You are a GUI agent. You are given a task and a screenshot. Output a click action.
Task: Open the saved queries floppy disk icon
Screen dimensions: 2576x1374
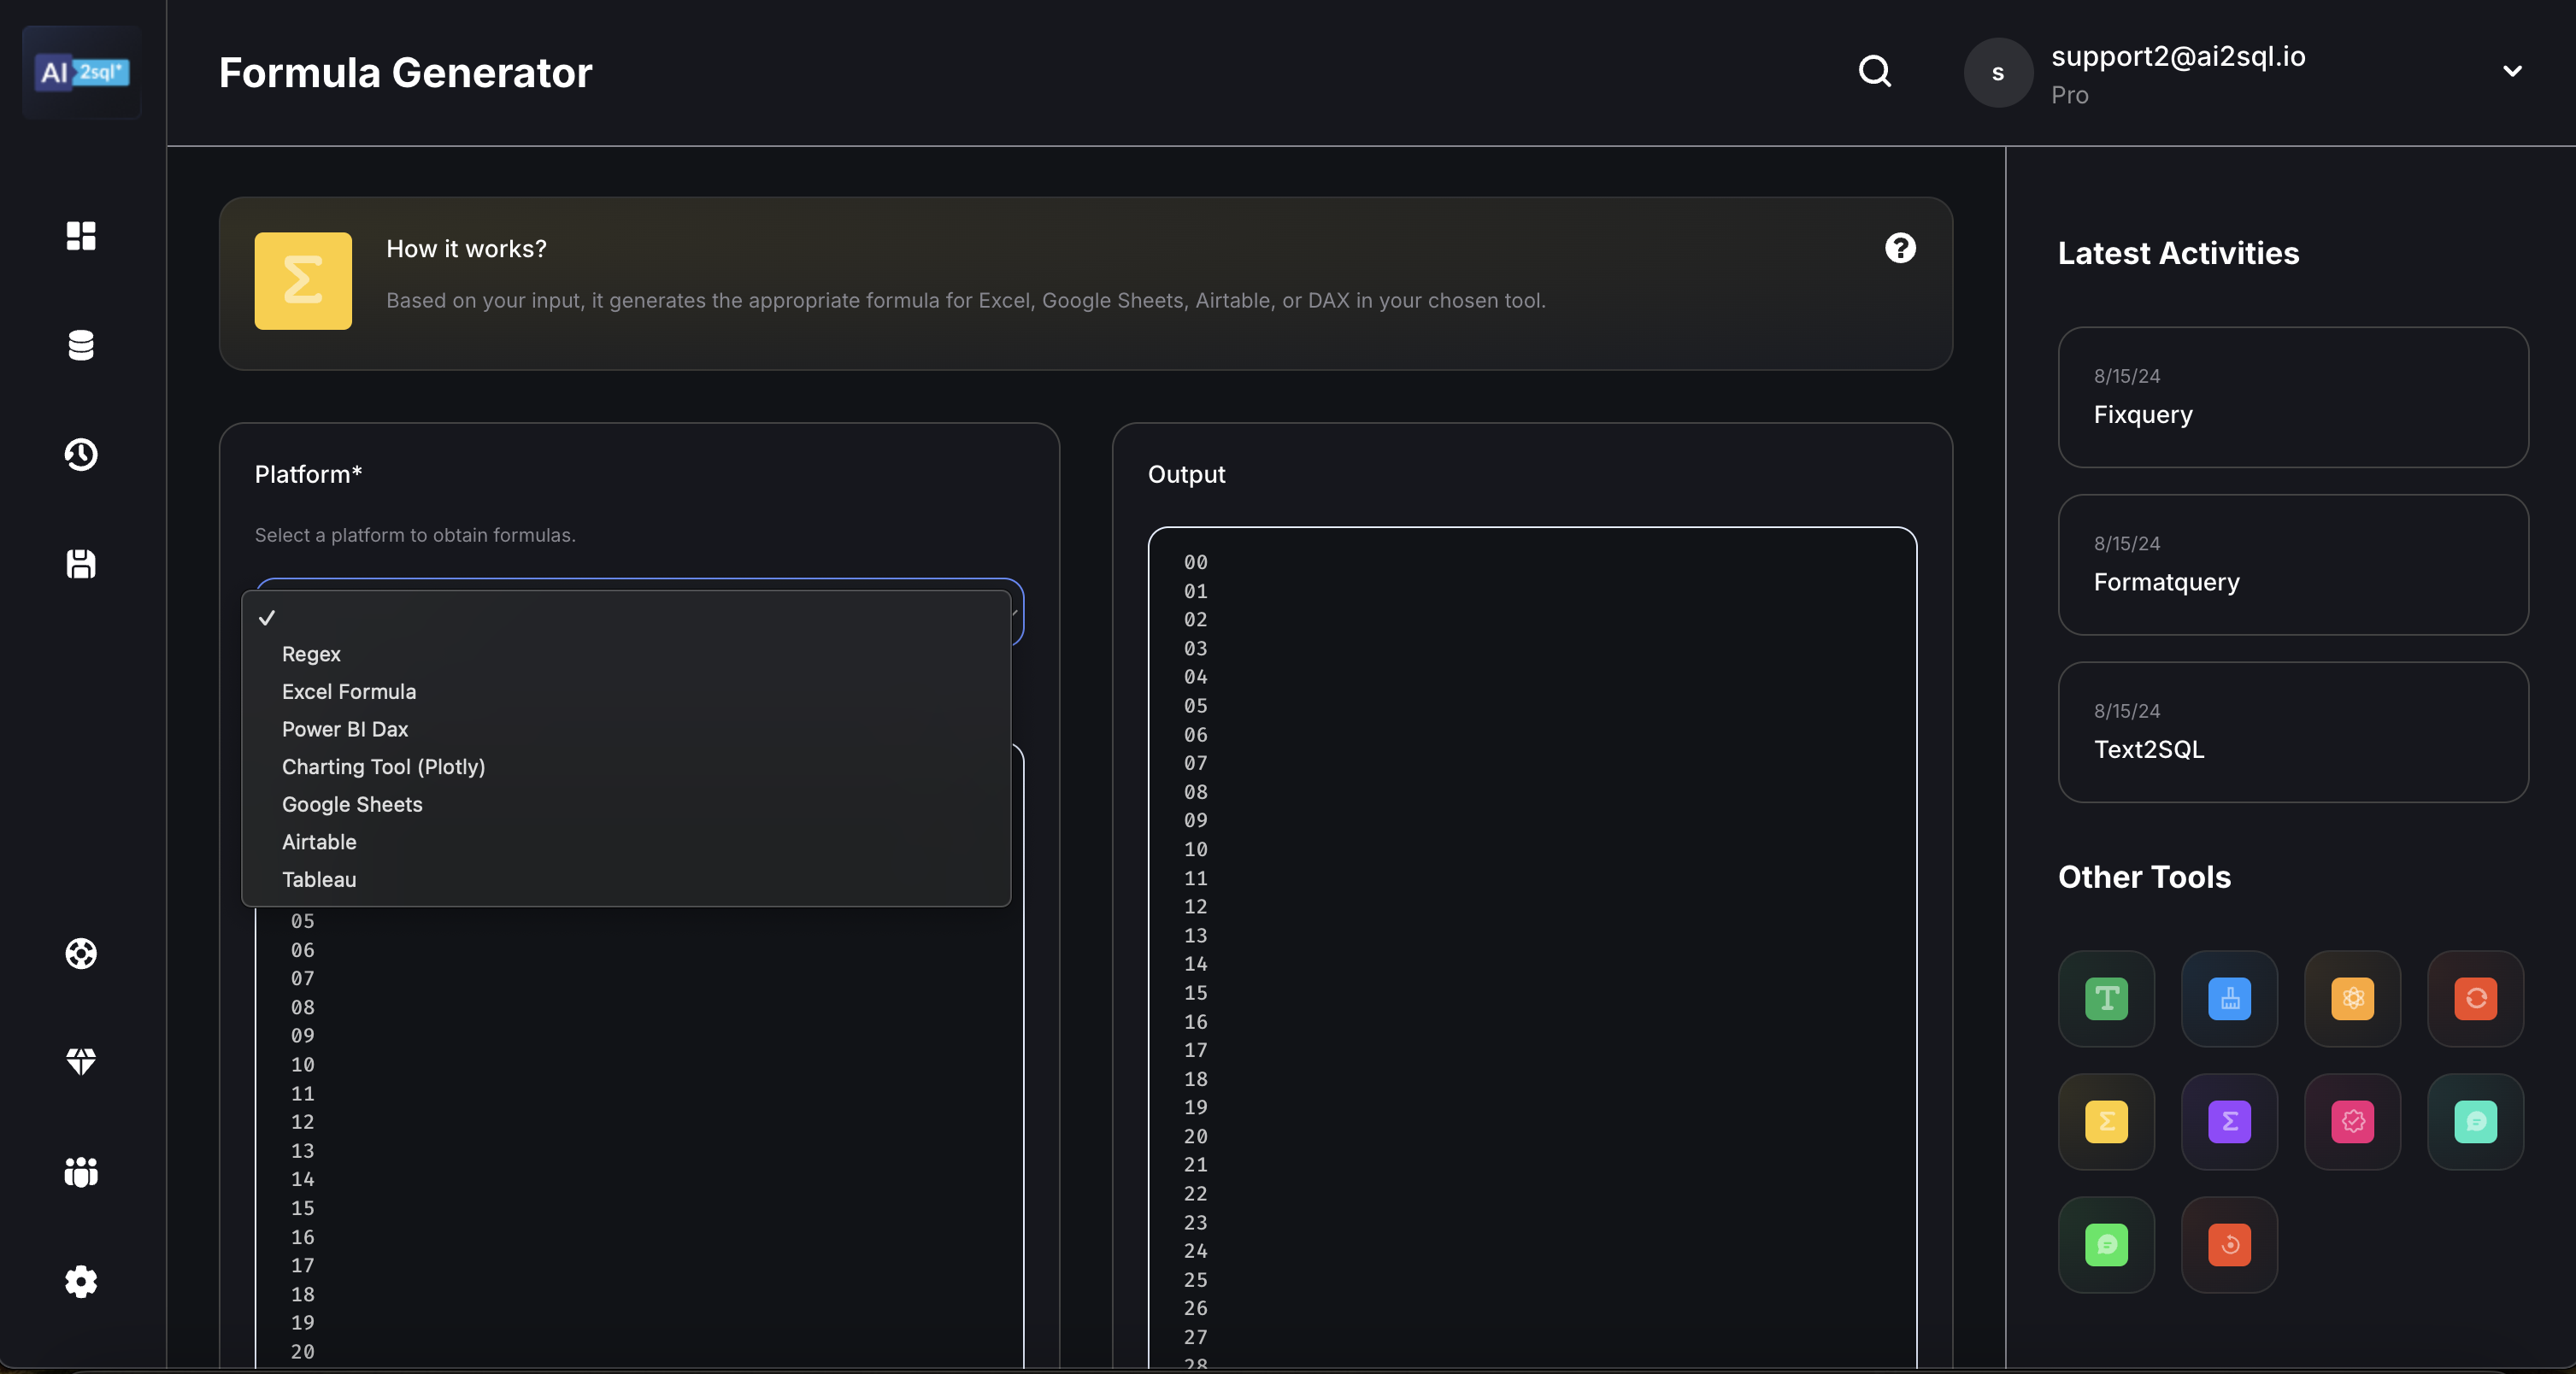pyautogui.click(x=81, y=564)
